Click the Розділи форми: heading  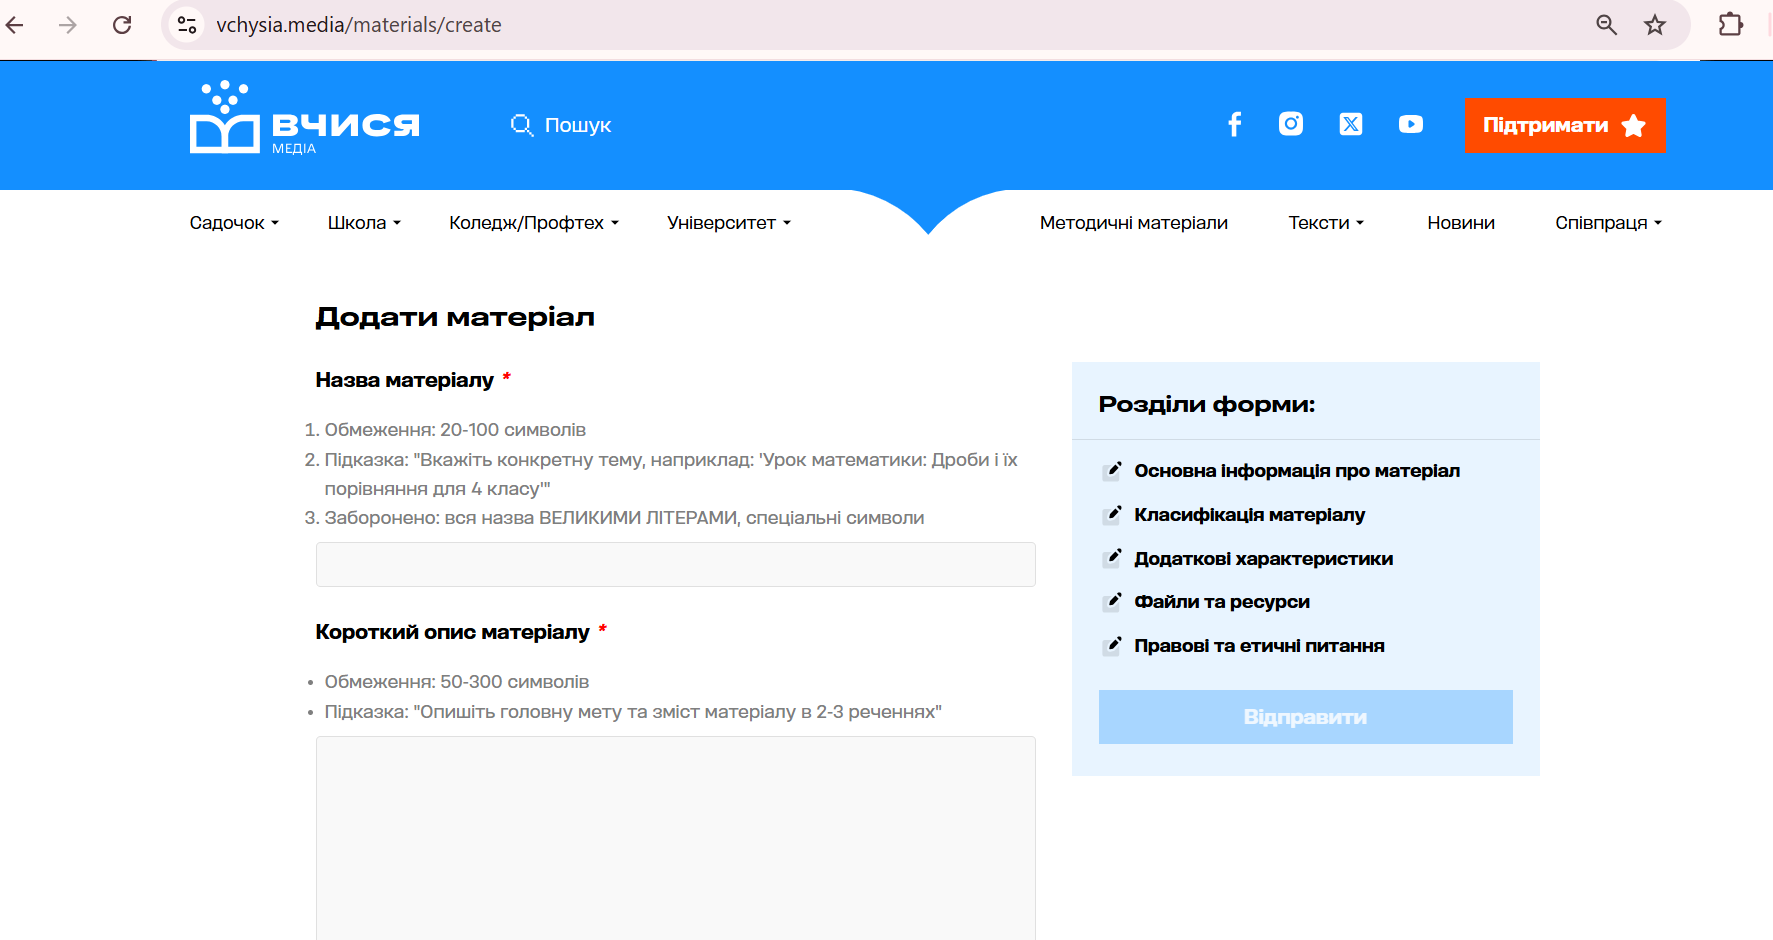click(x=1207, y=404)
